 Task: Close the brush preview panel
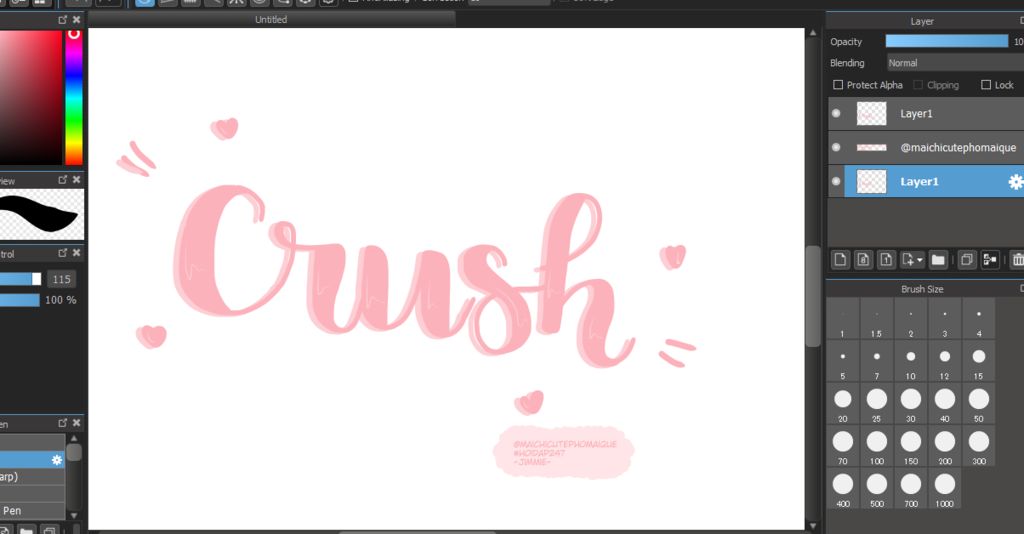[76, 180]
